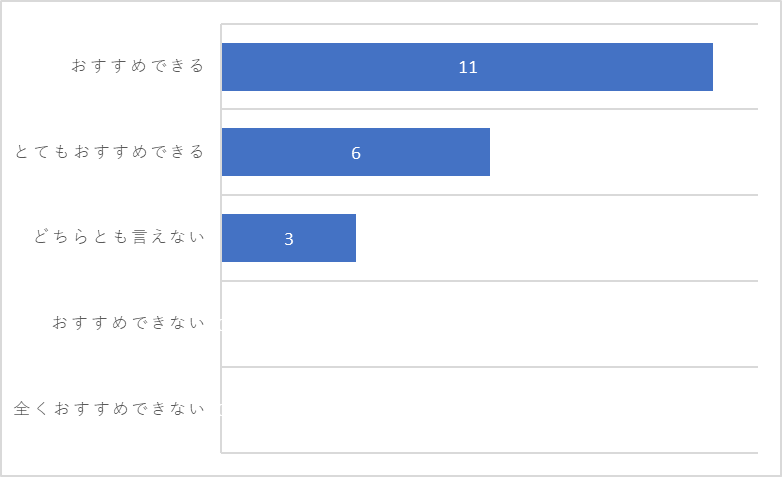This screenshot has width=782, height=477.
Task: Select the blue bar labeled 11
Action: tap(467, 67)
